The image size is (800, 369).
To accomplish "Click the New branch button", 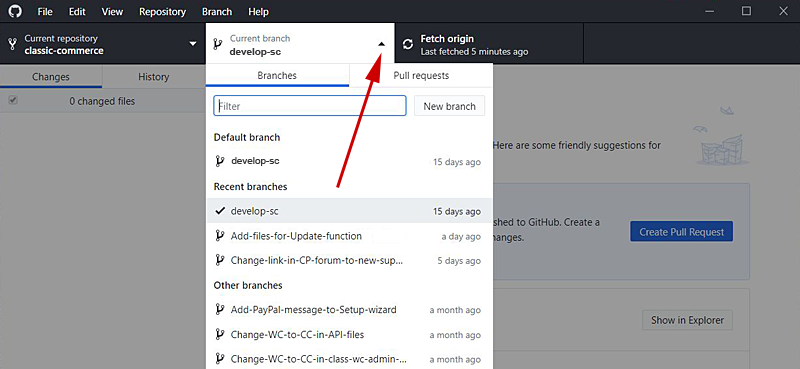I will point(449,106).
